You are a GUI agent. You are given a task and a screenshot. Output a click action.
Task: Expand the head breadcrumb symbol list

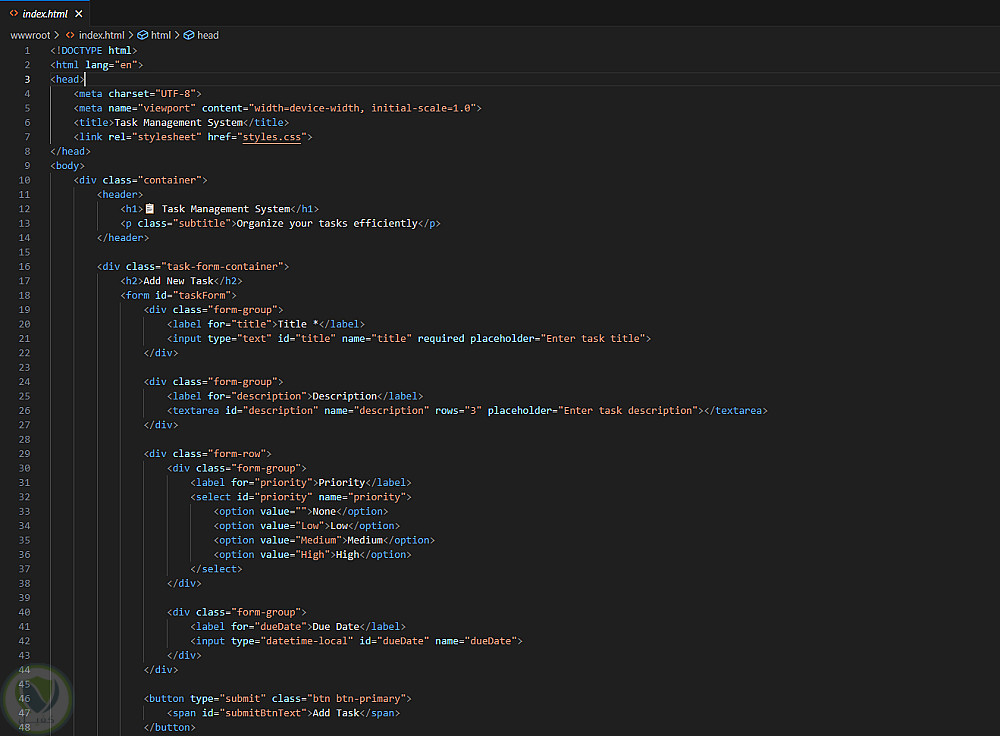208,35
